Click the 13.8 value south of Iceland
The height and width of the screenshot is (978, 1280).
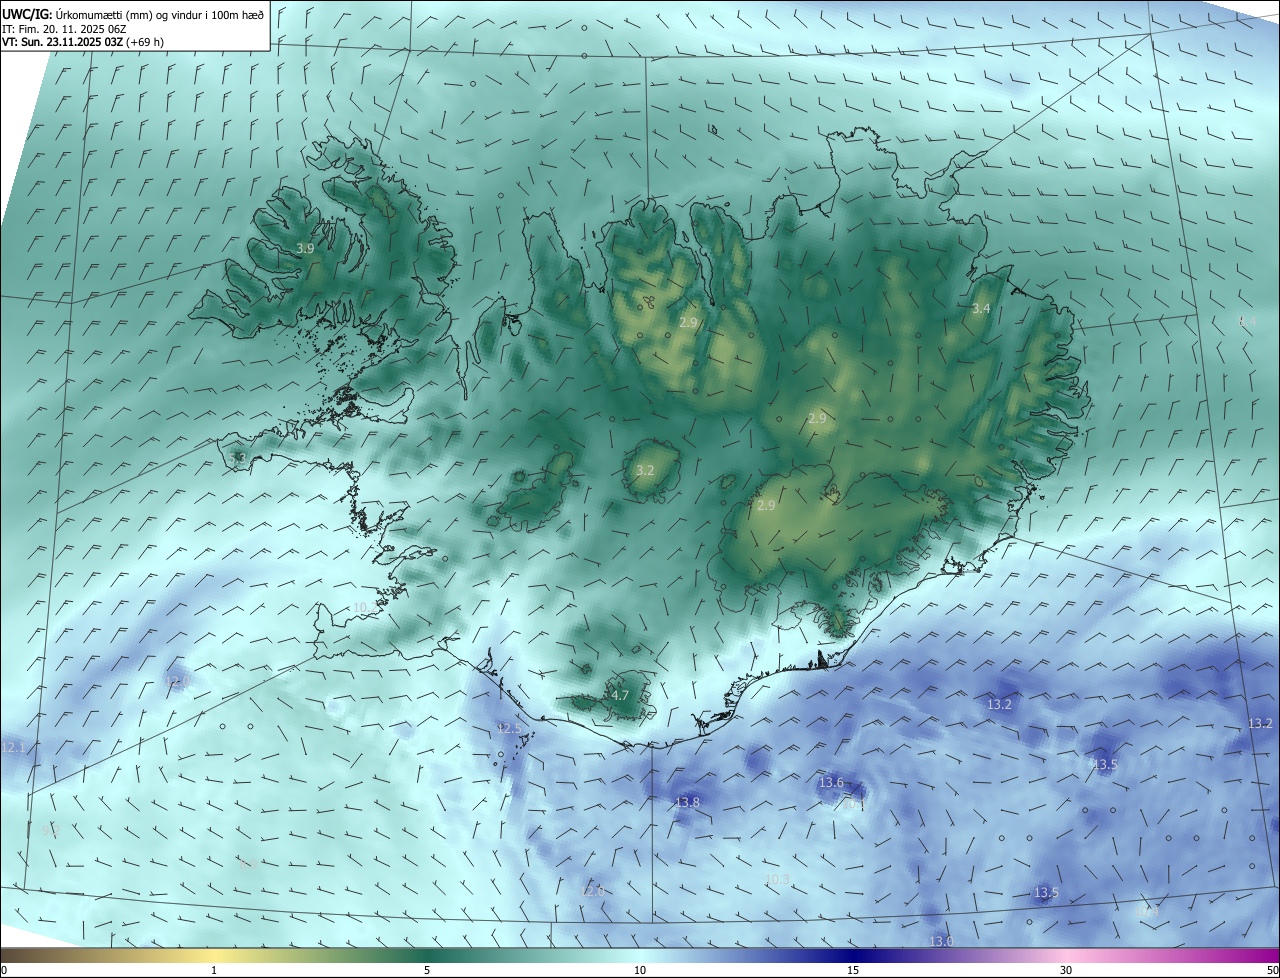(x=688, y=802)
